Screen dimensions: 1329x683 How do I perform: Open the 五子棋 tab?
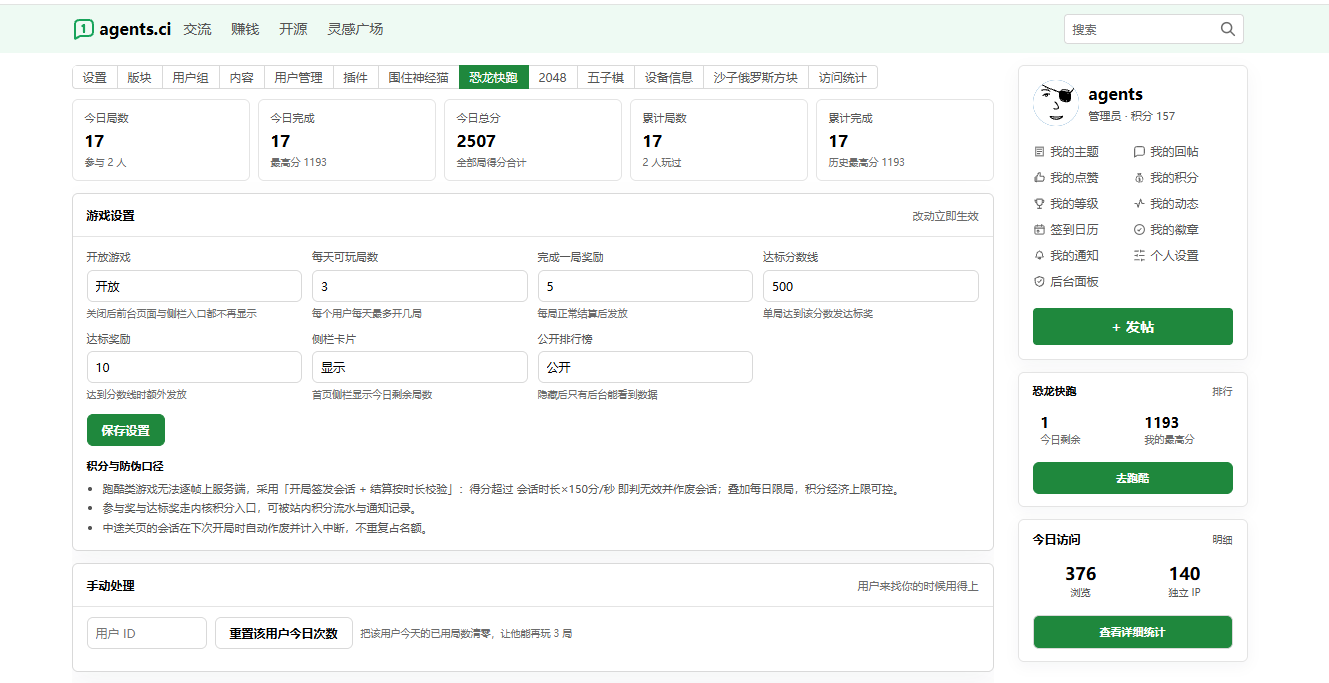(x=606, y=78)
